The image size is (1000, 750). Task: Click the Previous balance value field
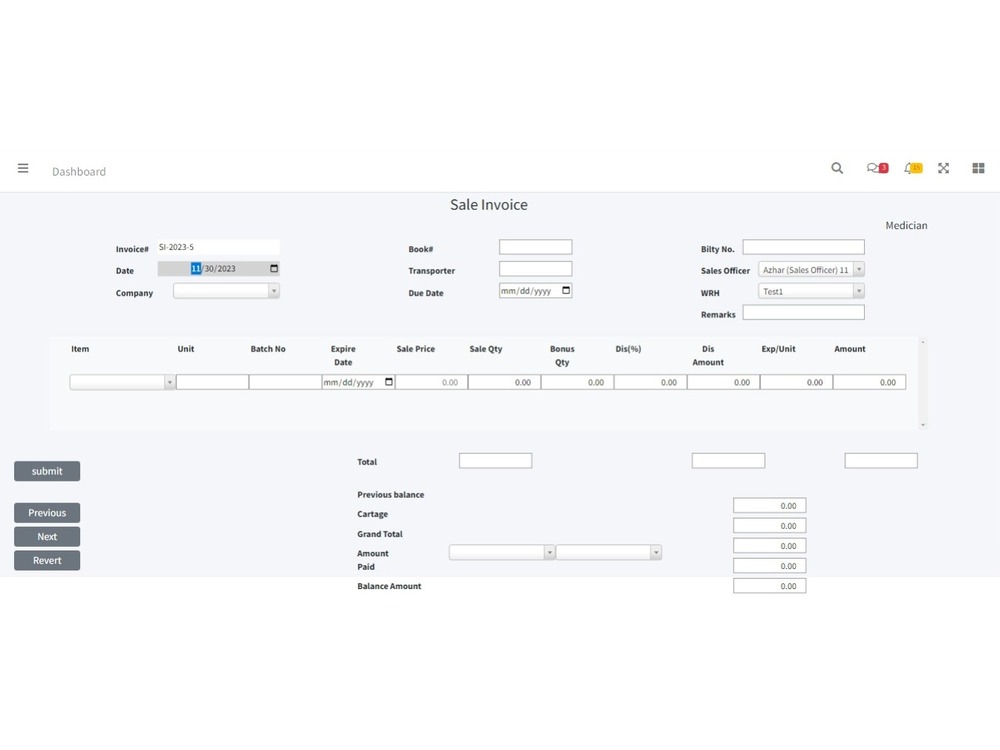click(770, 506)
